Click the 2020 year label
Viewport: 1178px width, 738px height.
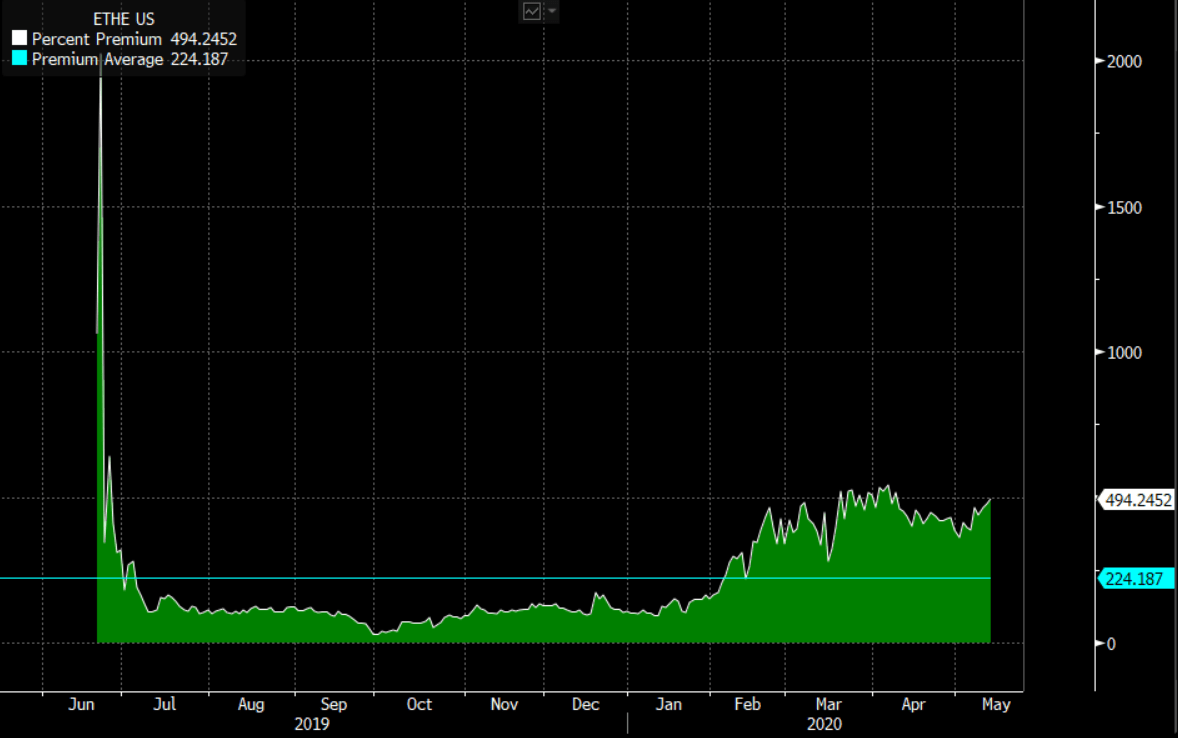(825, 724)
